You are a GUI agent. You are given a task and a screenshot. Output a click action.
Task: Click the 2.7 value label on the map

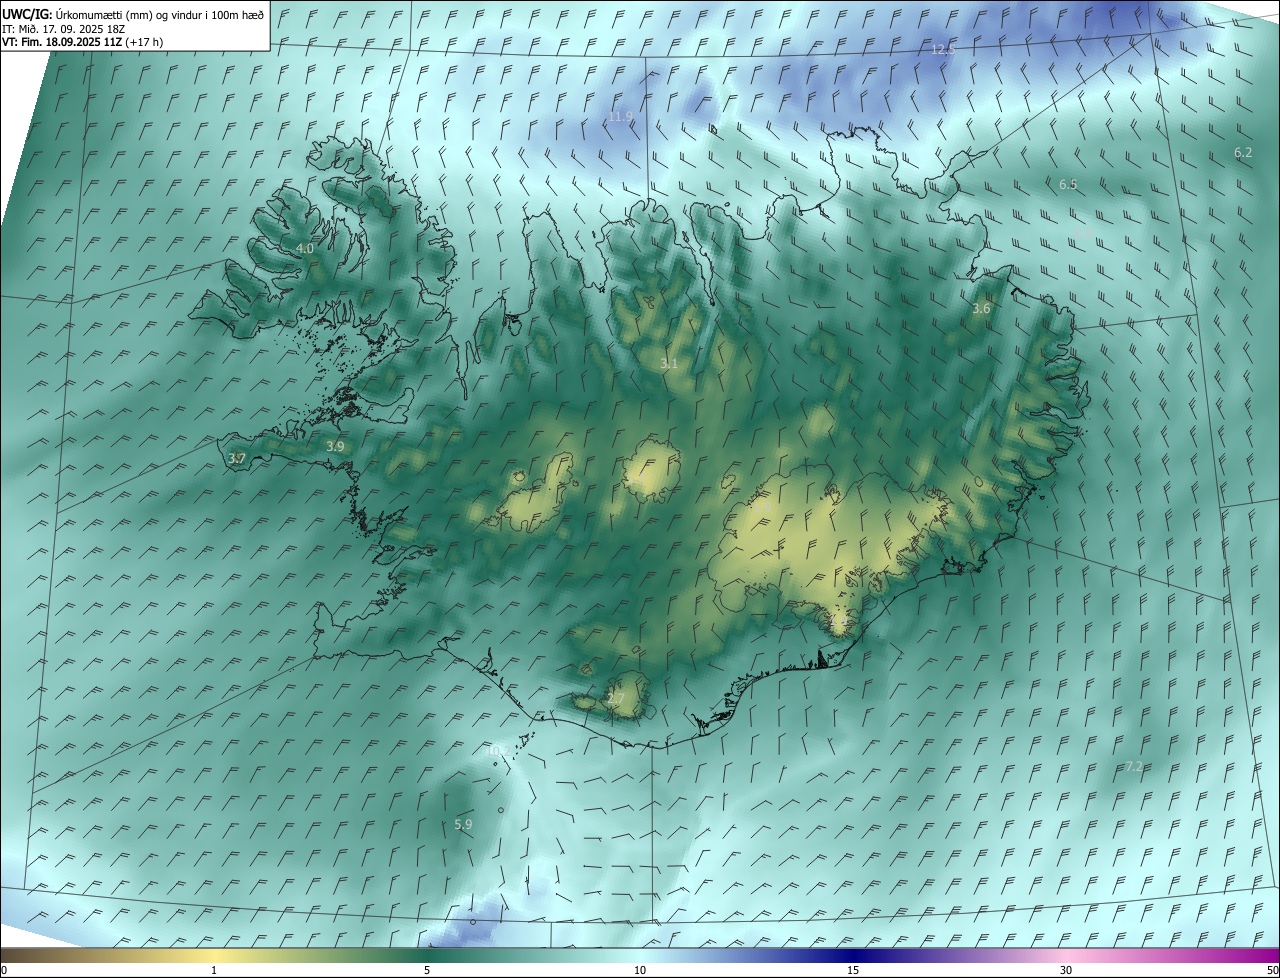[616, 698]
